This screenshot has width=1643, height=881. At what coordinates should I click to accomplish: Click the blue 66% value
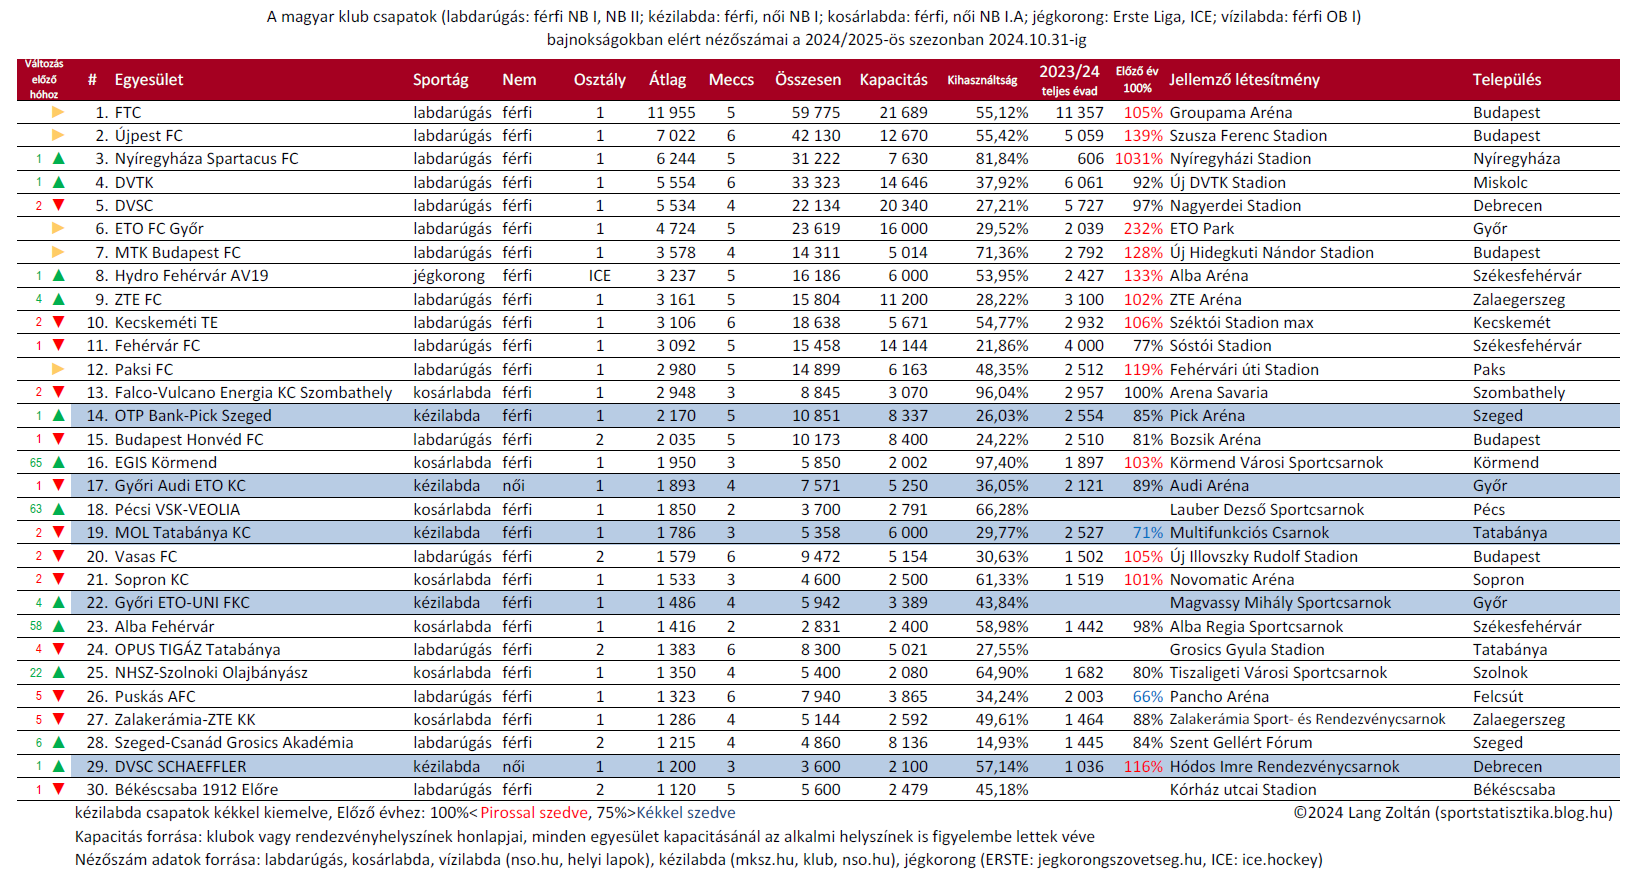(x=1148, y=697)
